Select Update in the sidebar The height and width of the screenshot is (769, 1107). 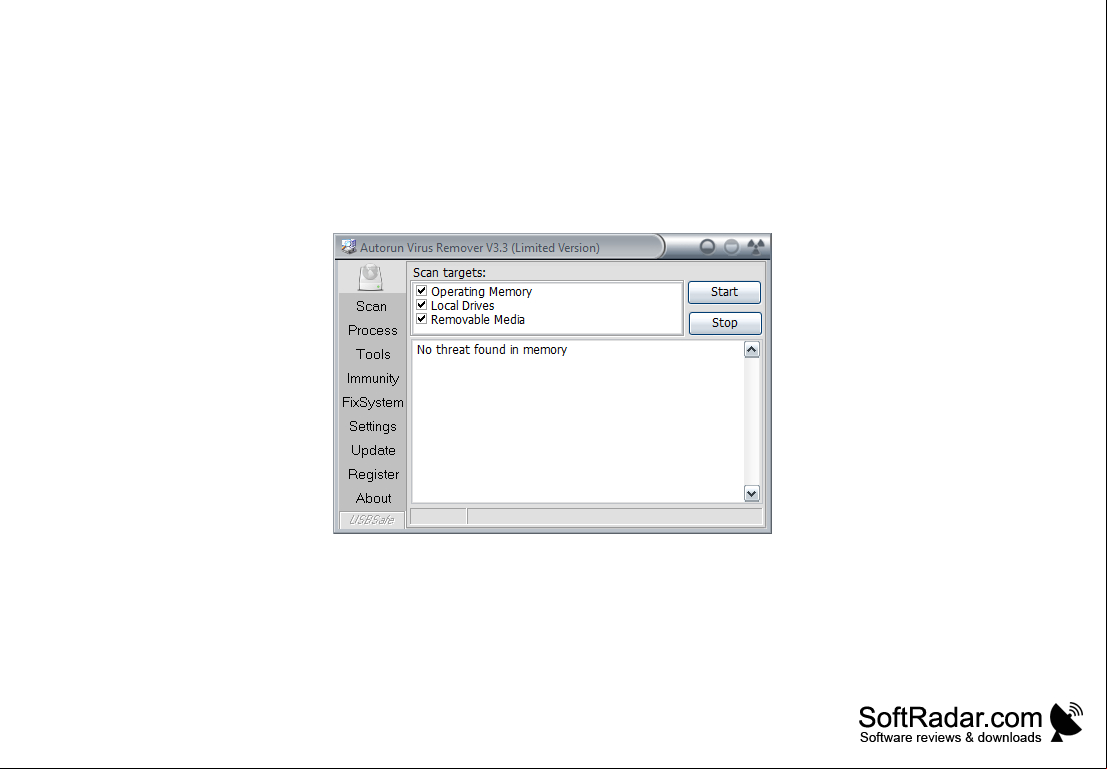(x=373, y=451)
